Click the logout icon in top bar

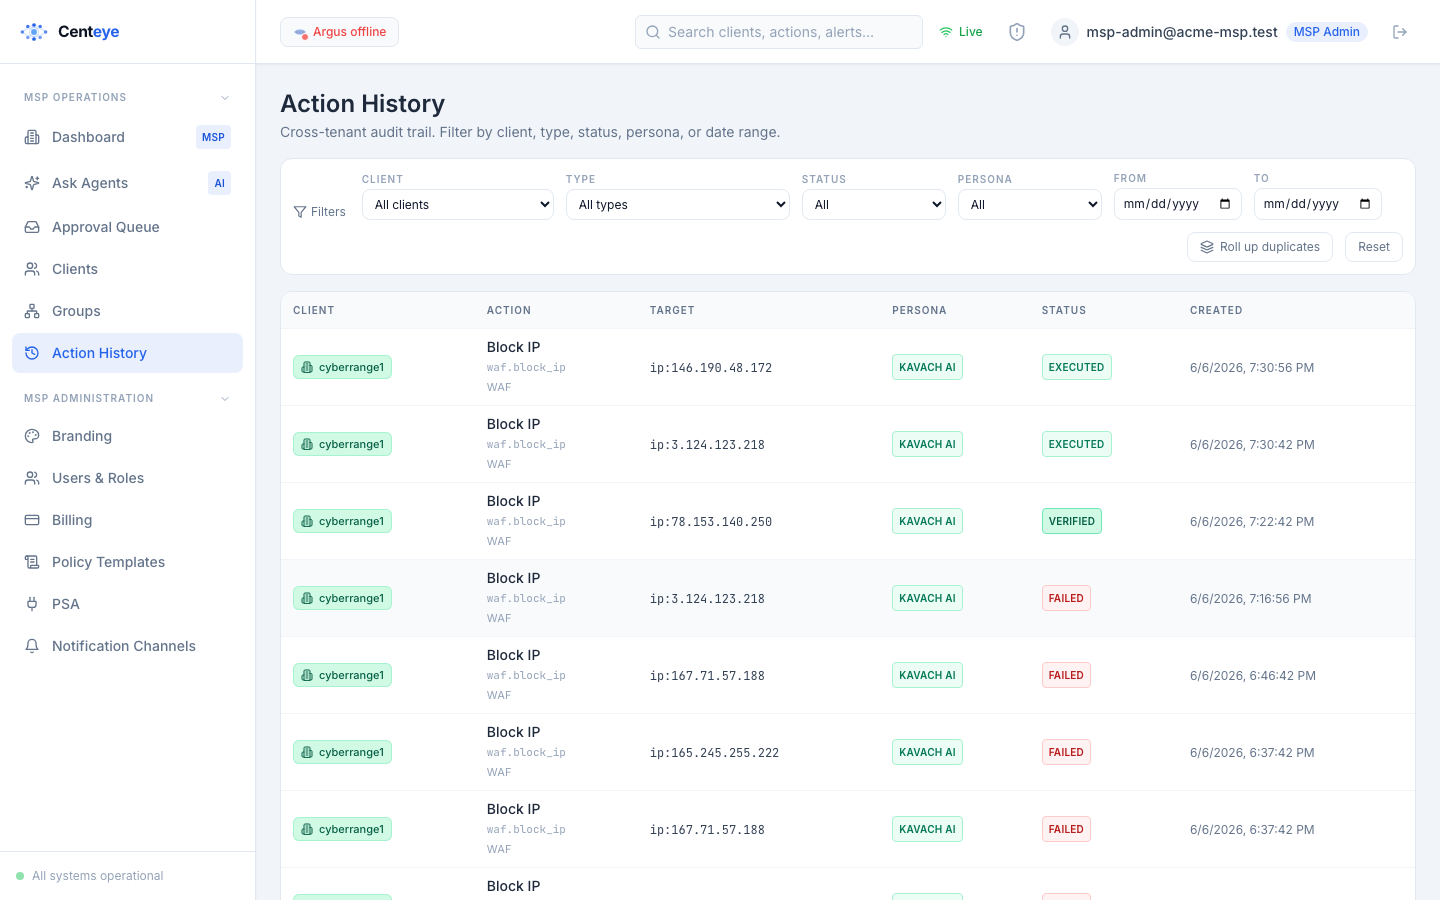[x=1400, y=32]
